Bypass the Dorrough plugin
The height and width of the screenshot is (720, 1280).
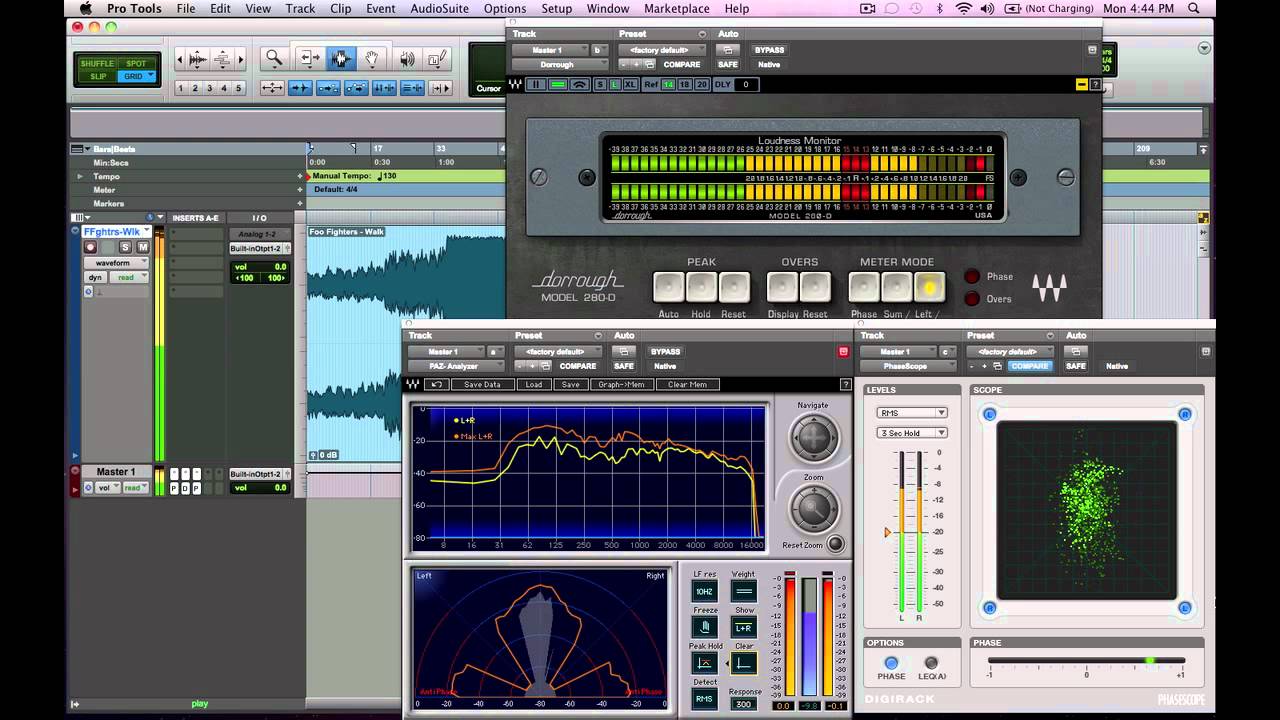coord(769,50)
